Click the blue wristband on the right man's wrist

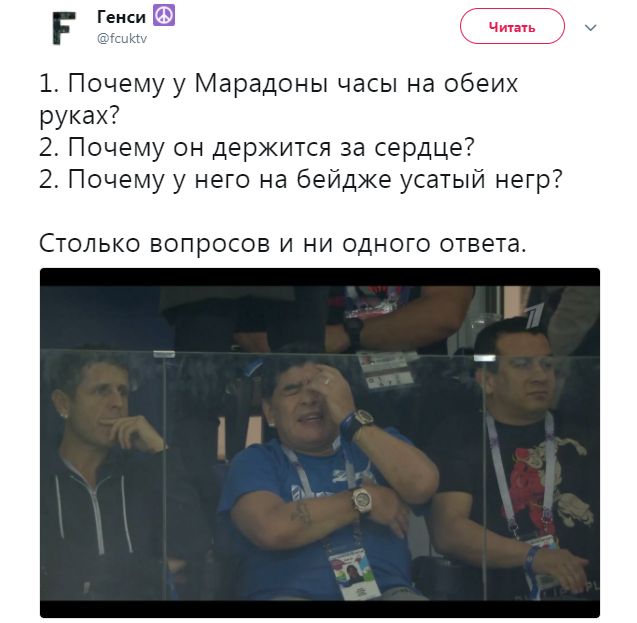tap(532, 557)
